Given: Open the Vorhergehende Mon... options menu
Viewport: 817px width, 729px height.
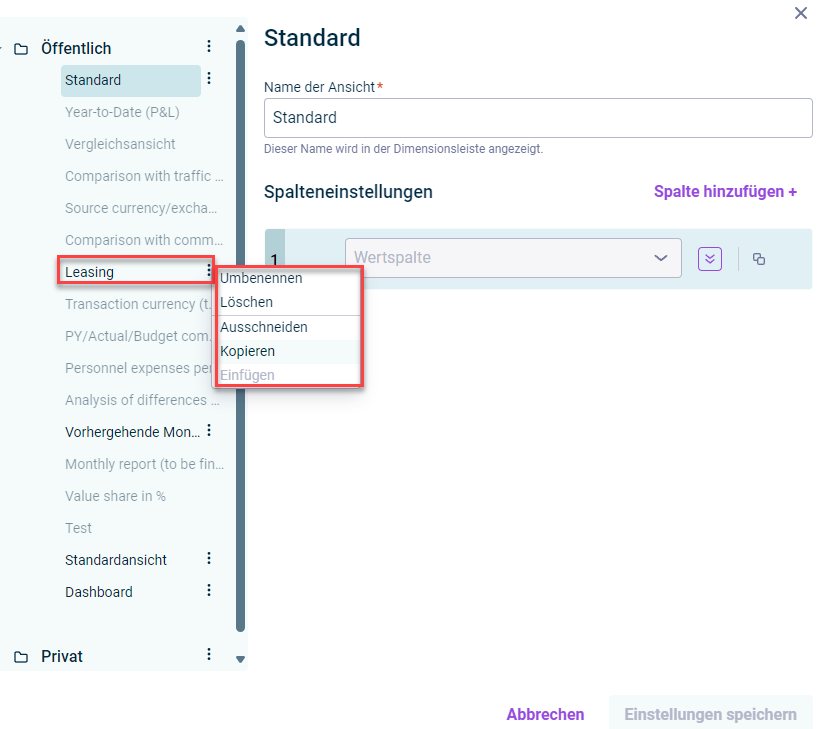Looking at the screenshot, I should tap(209, 430).
